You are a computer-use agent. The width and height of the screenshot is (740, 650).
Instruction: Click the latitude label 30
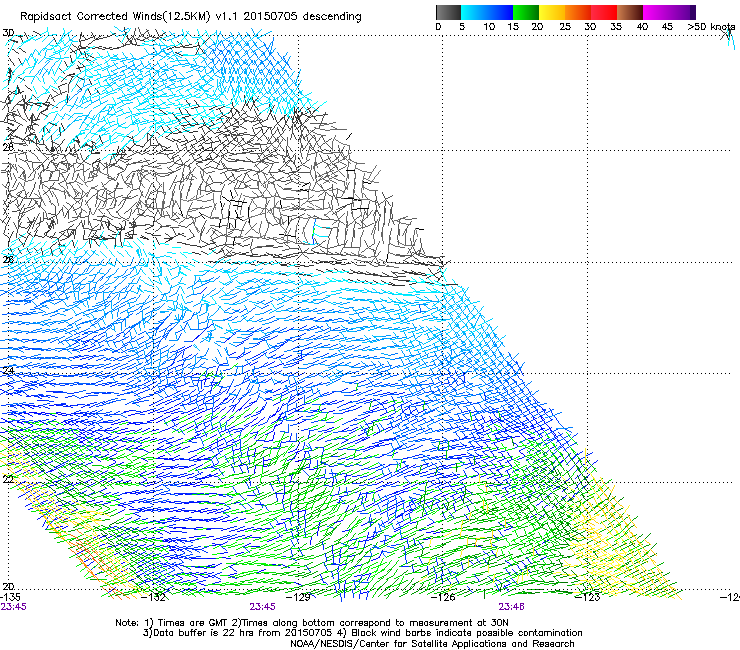[x=8, y=33]
